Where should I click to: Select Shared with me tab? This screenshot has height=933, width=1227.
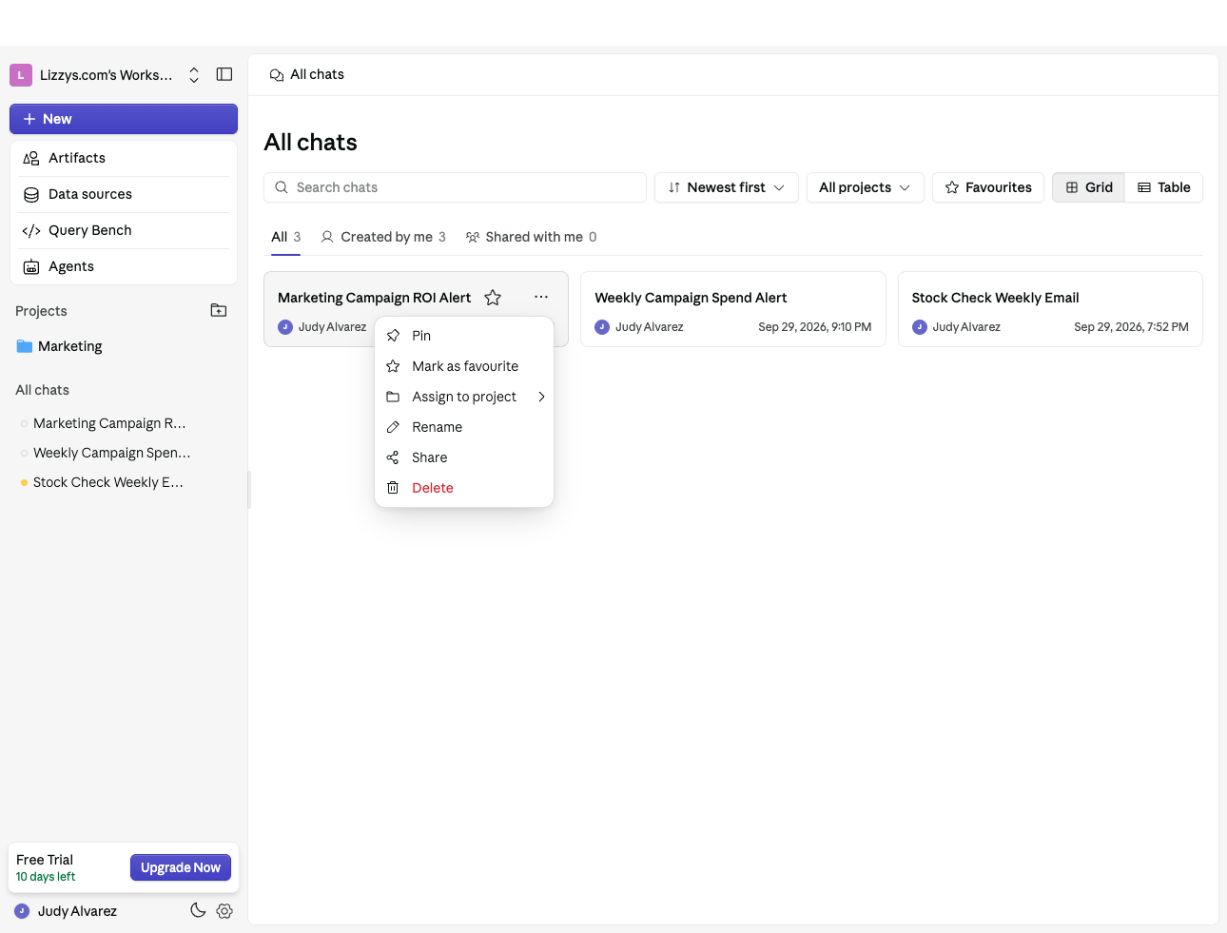pyautogui.click(x=531, y=237)
